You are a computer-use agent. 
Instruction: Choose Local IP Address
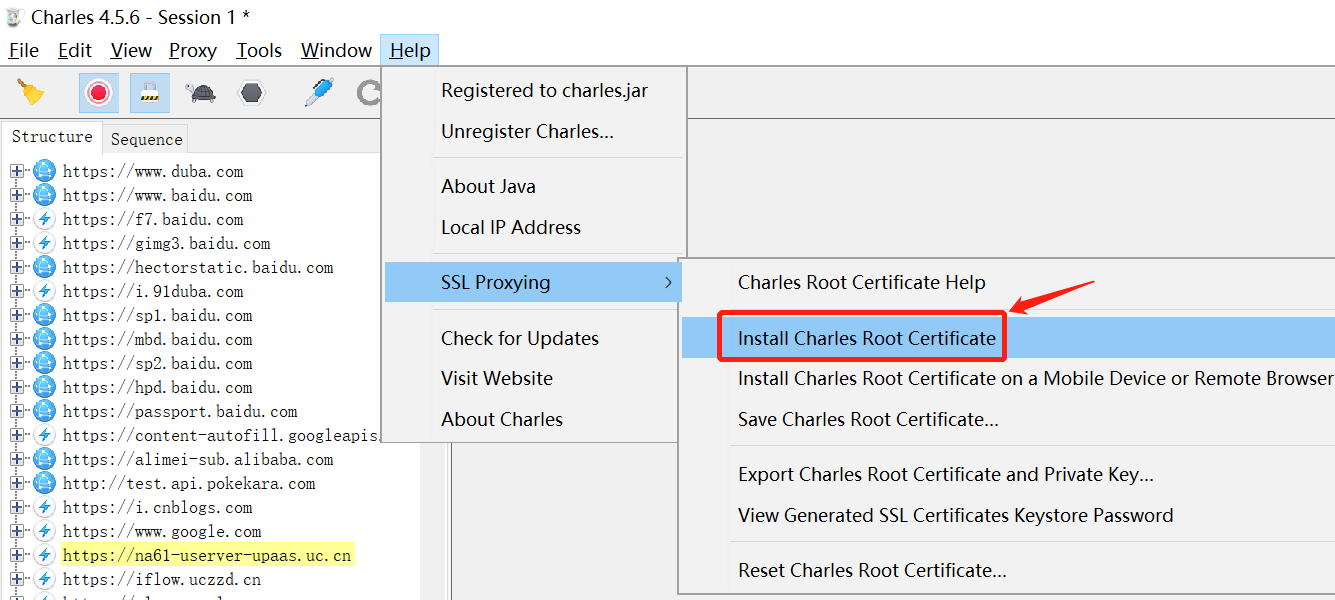(x=510, y=228)
